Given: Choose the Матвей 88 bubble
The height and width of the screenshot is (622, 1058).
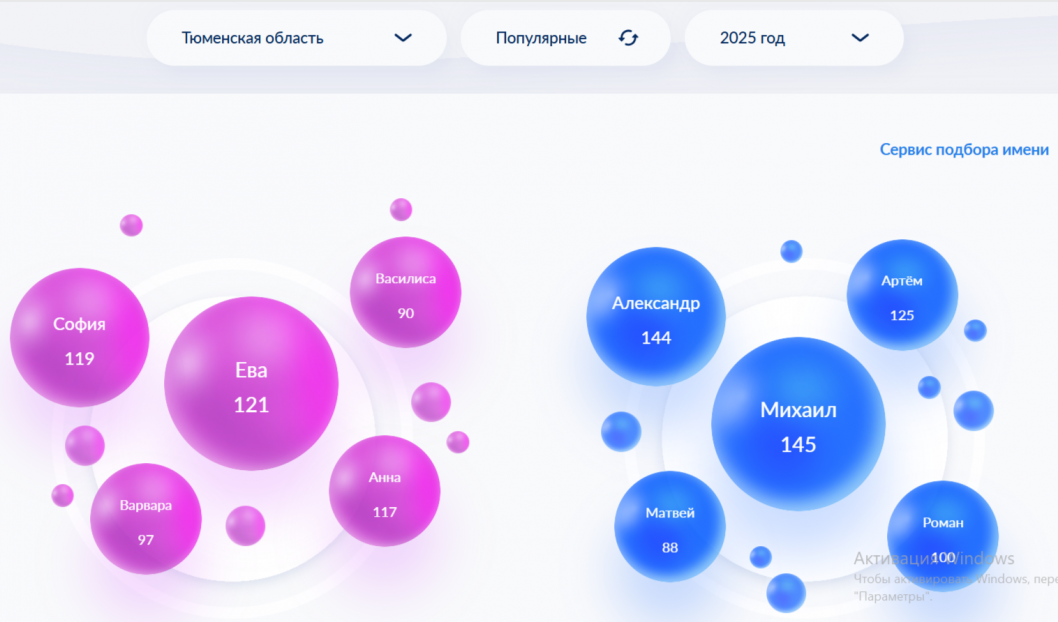Looking at the screenshot, I should pos(670,527).
